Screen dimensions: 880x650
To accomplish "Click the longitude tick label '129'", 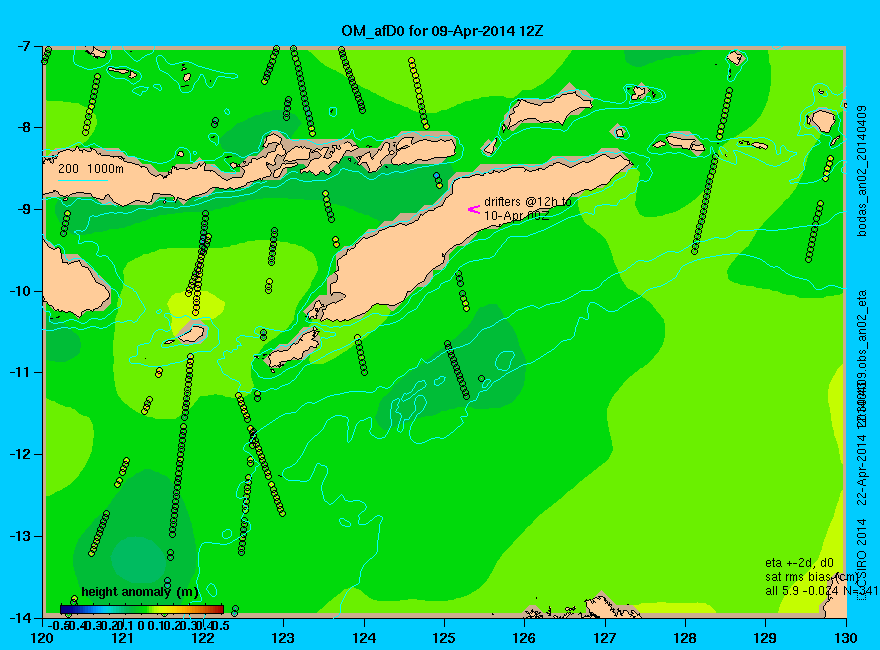I will coord(766,638).
